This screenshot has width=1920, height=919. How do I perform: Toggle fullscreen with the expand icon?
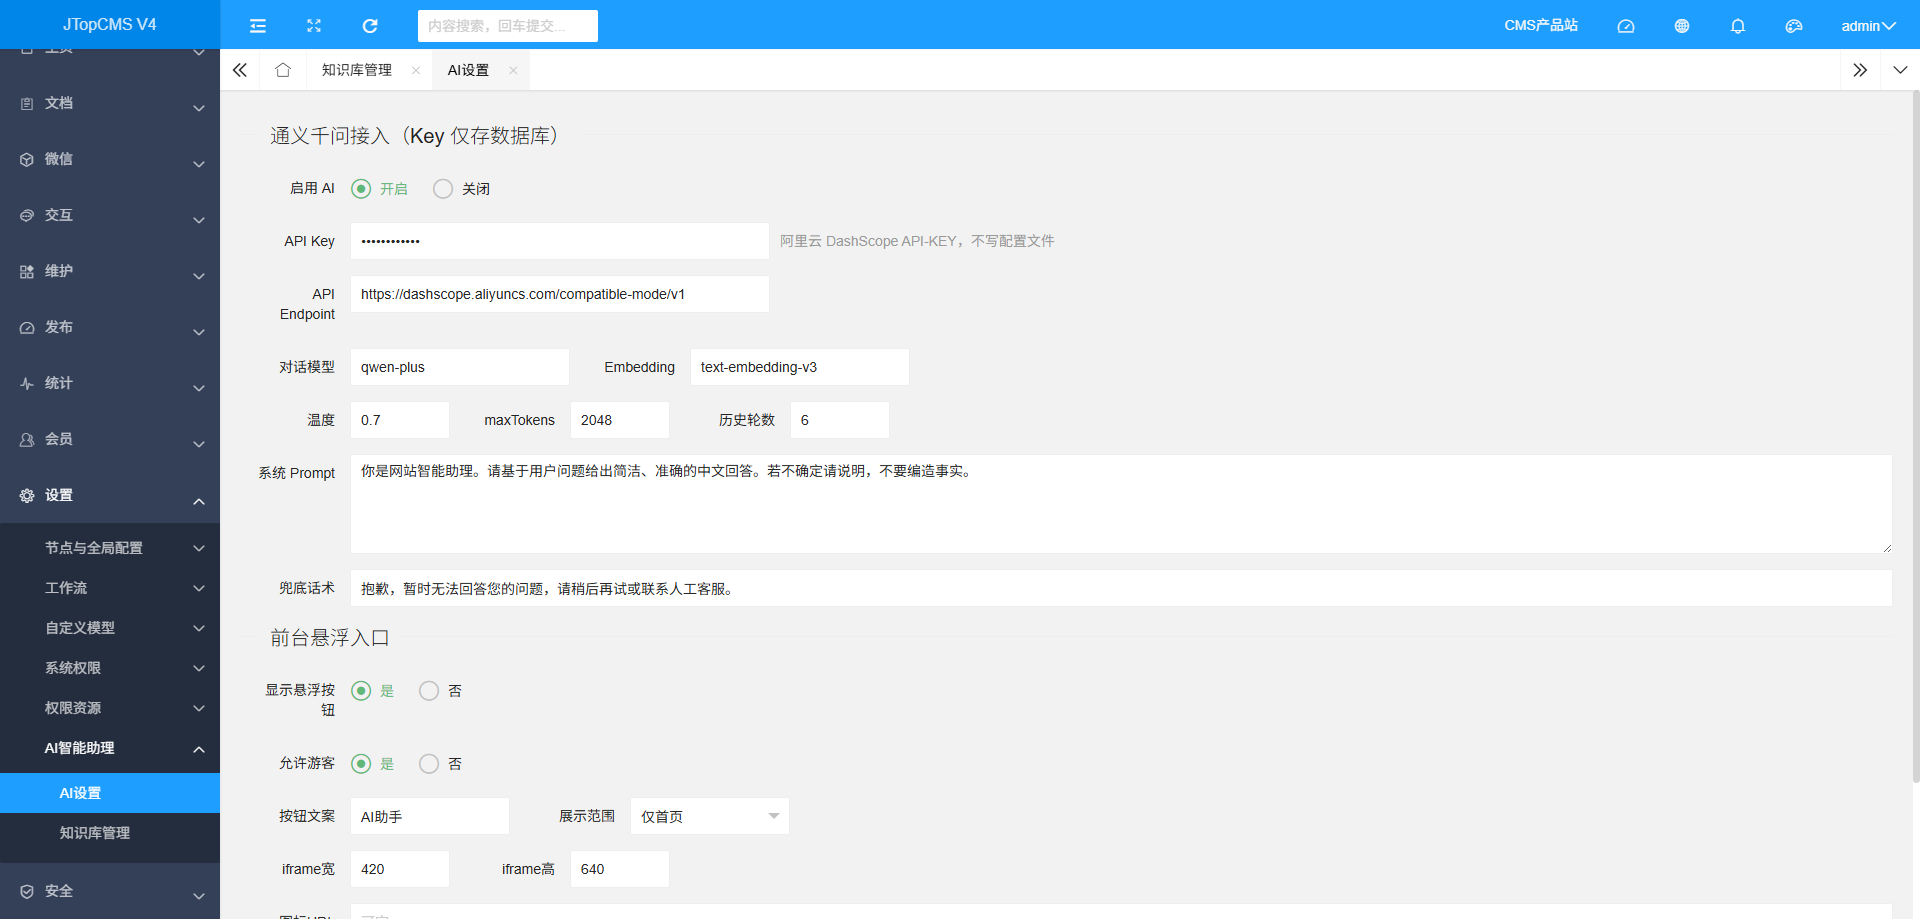pos(314,26)
